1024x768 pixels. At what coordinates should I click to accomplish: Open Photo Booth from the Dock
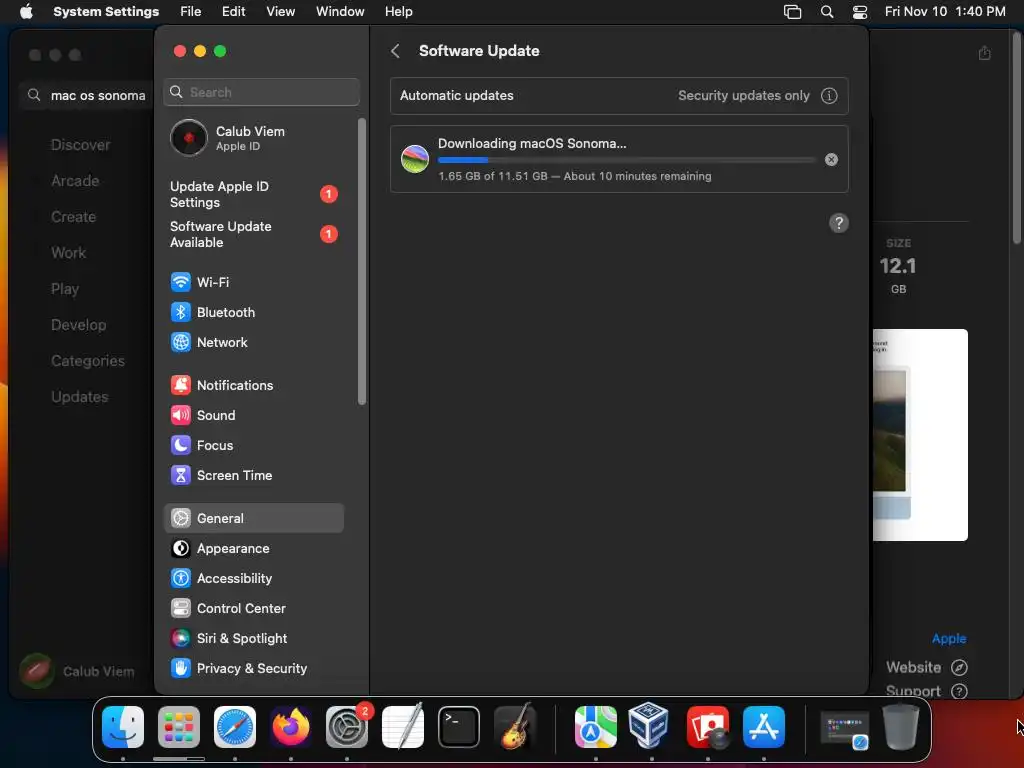point(708,727)
